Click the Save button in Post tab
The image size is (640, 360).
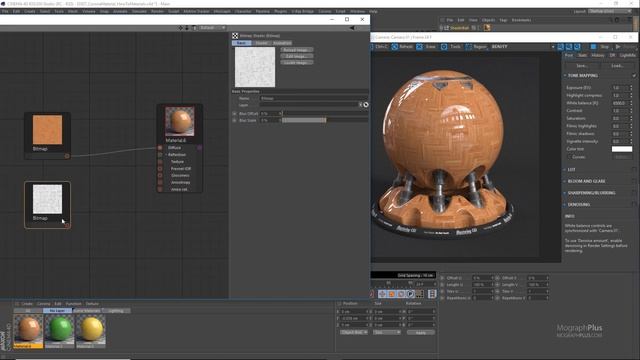(x=582, y=66)
